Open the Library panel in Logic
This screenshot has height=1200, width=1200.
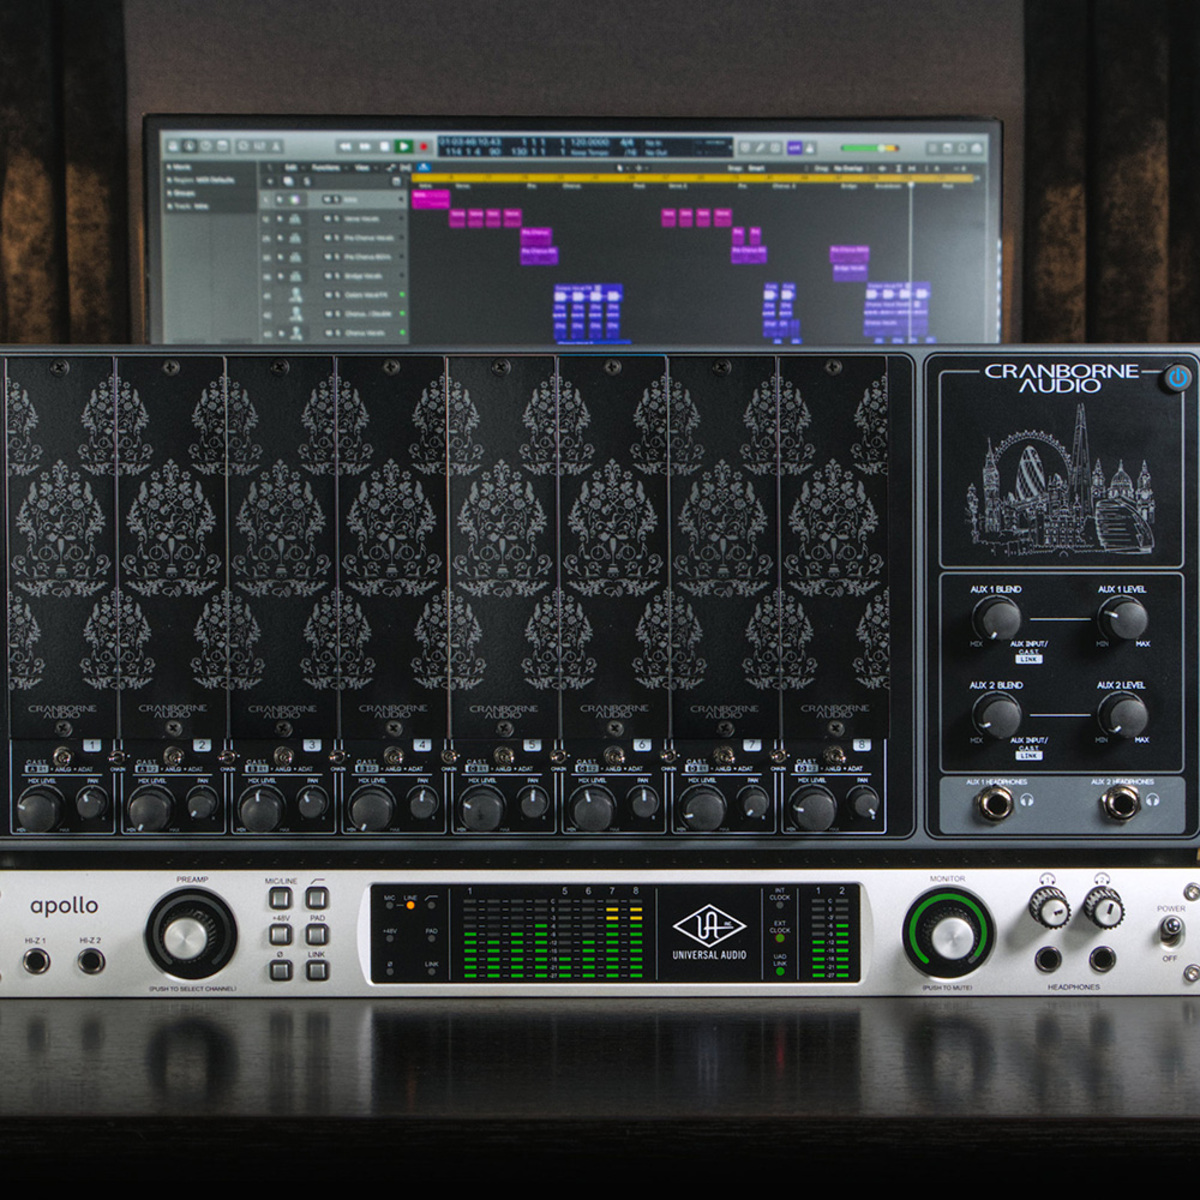171,146
